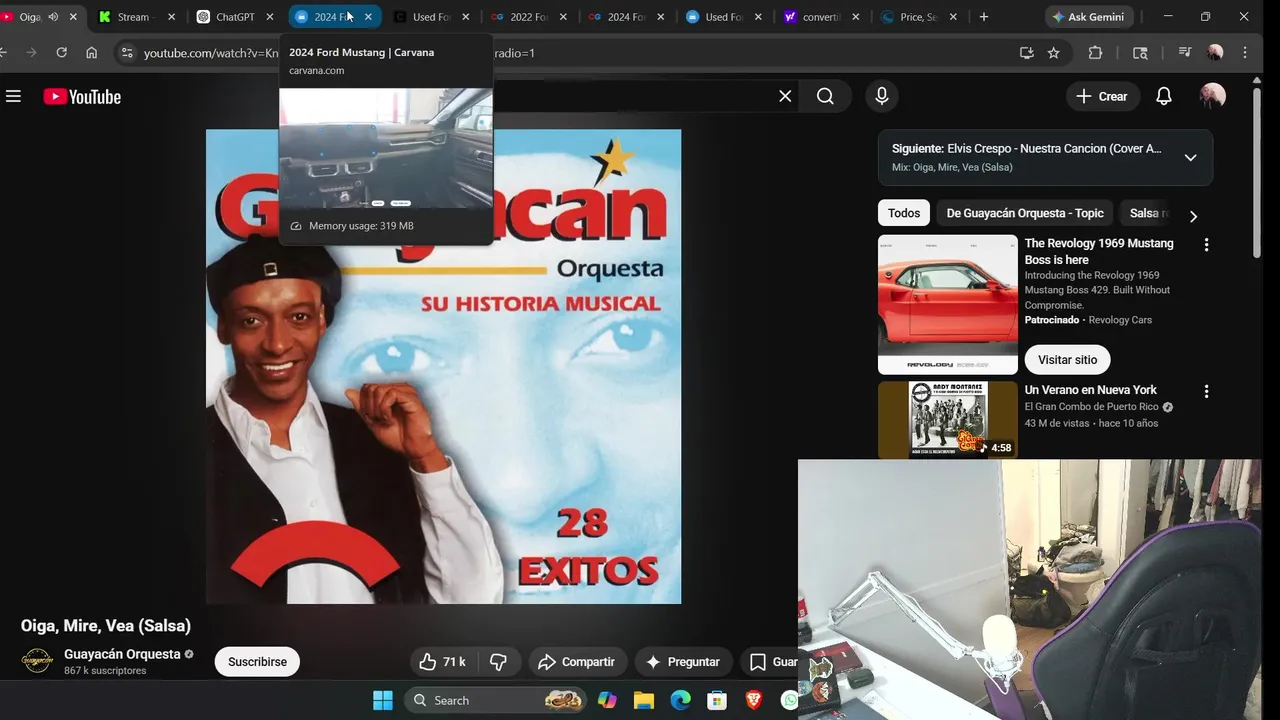Screen dimensions: 1280x720
Task: Expand the Siguiente mix queue chevron
Action: click(1190, 157)
